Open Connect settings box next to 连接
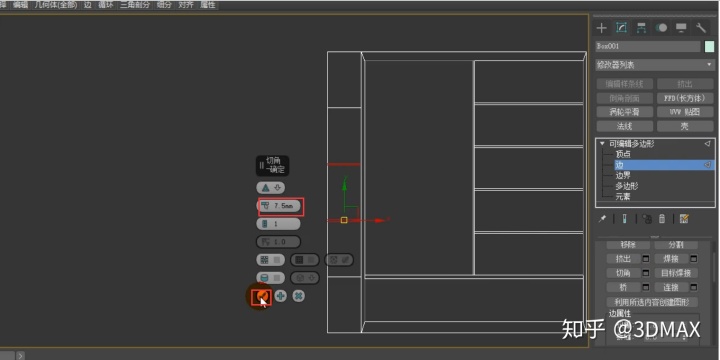720x360 pixels. (x=693, y=287)
